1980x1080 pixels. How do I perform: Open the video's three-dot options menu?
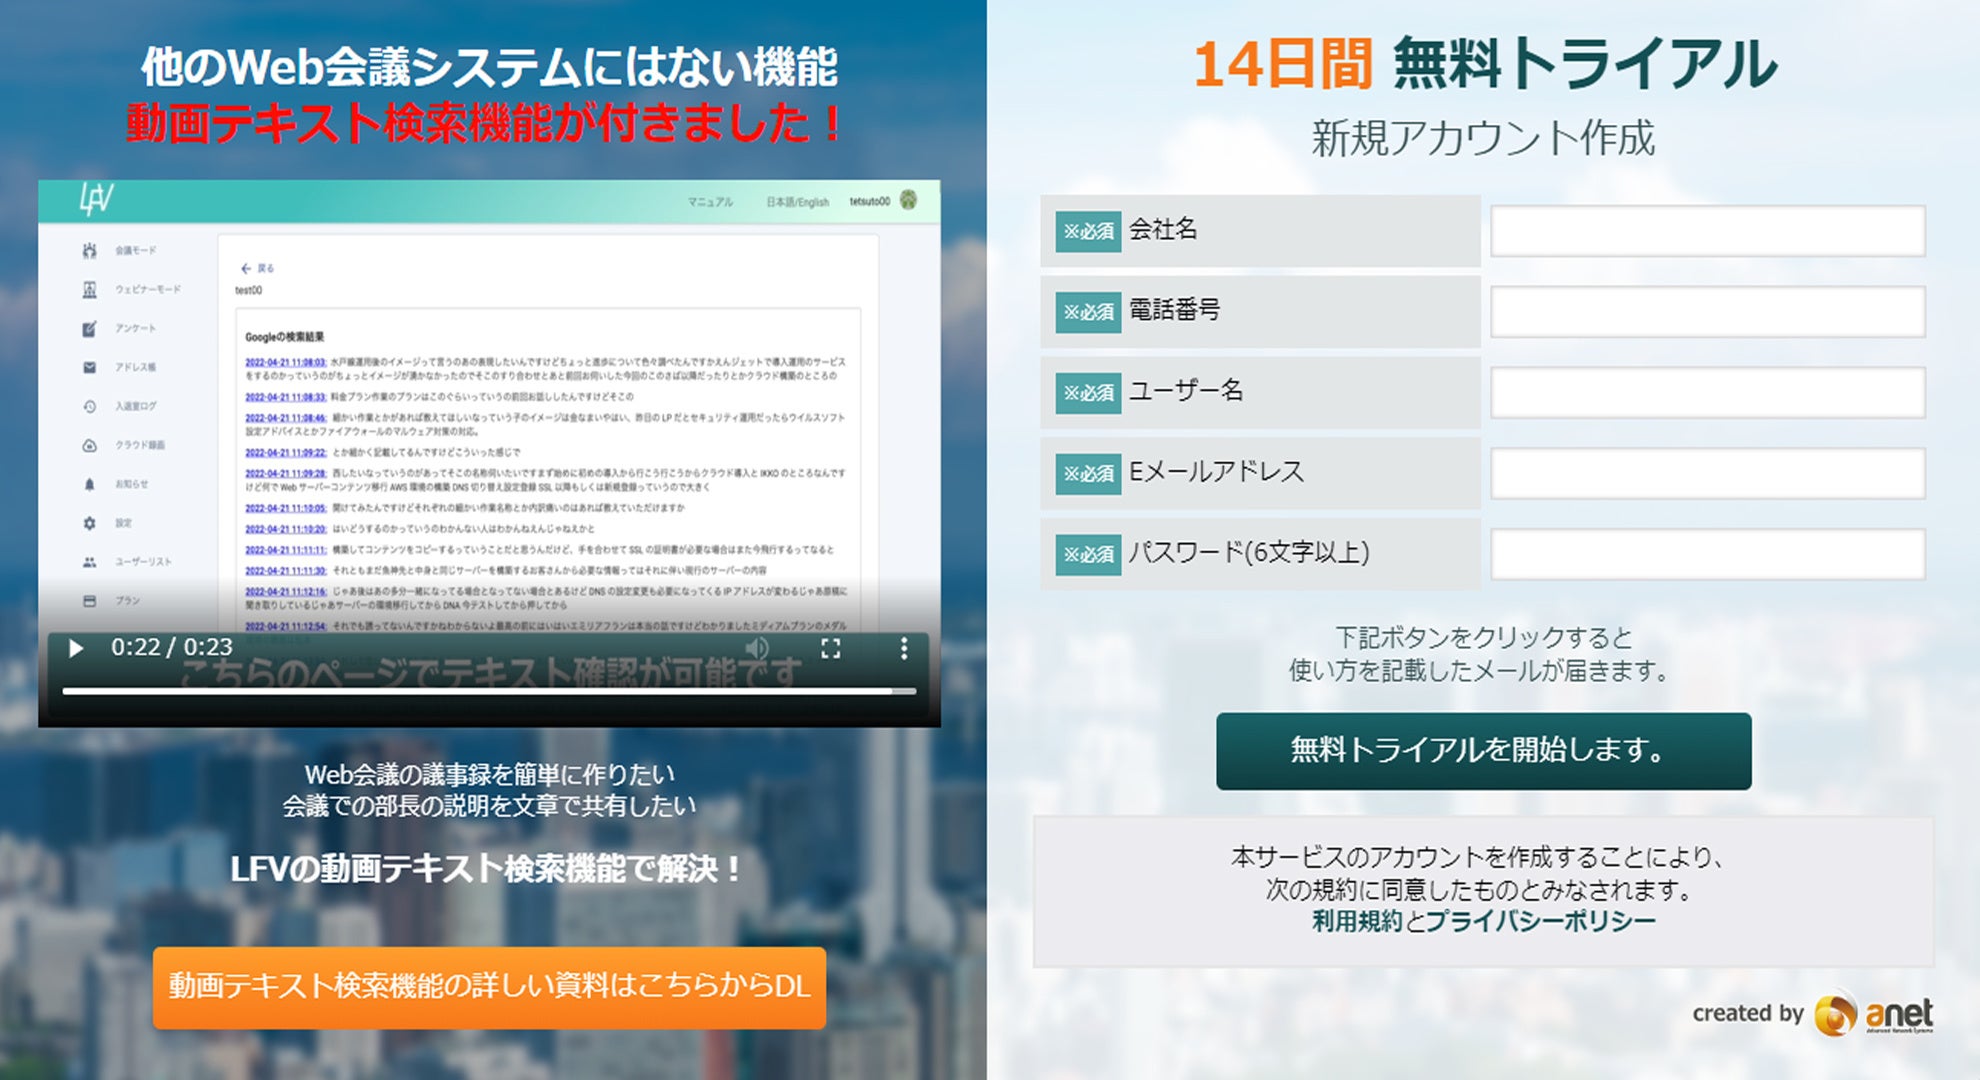point(904,648)
